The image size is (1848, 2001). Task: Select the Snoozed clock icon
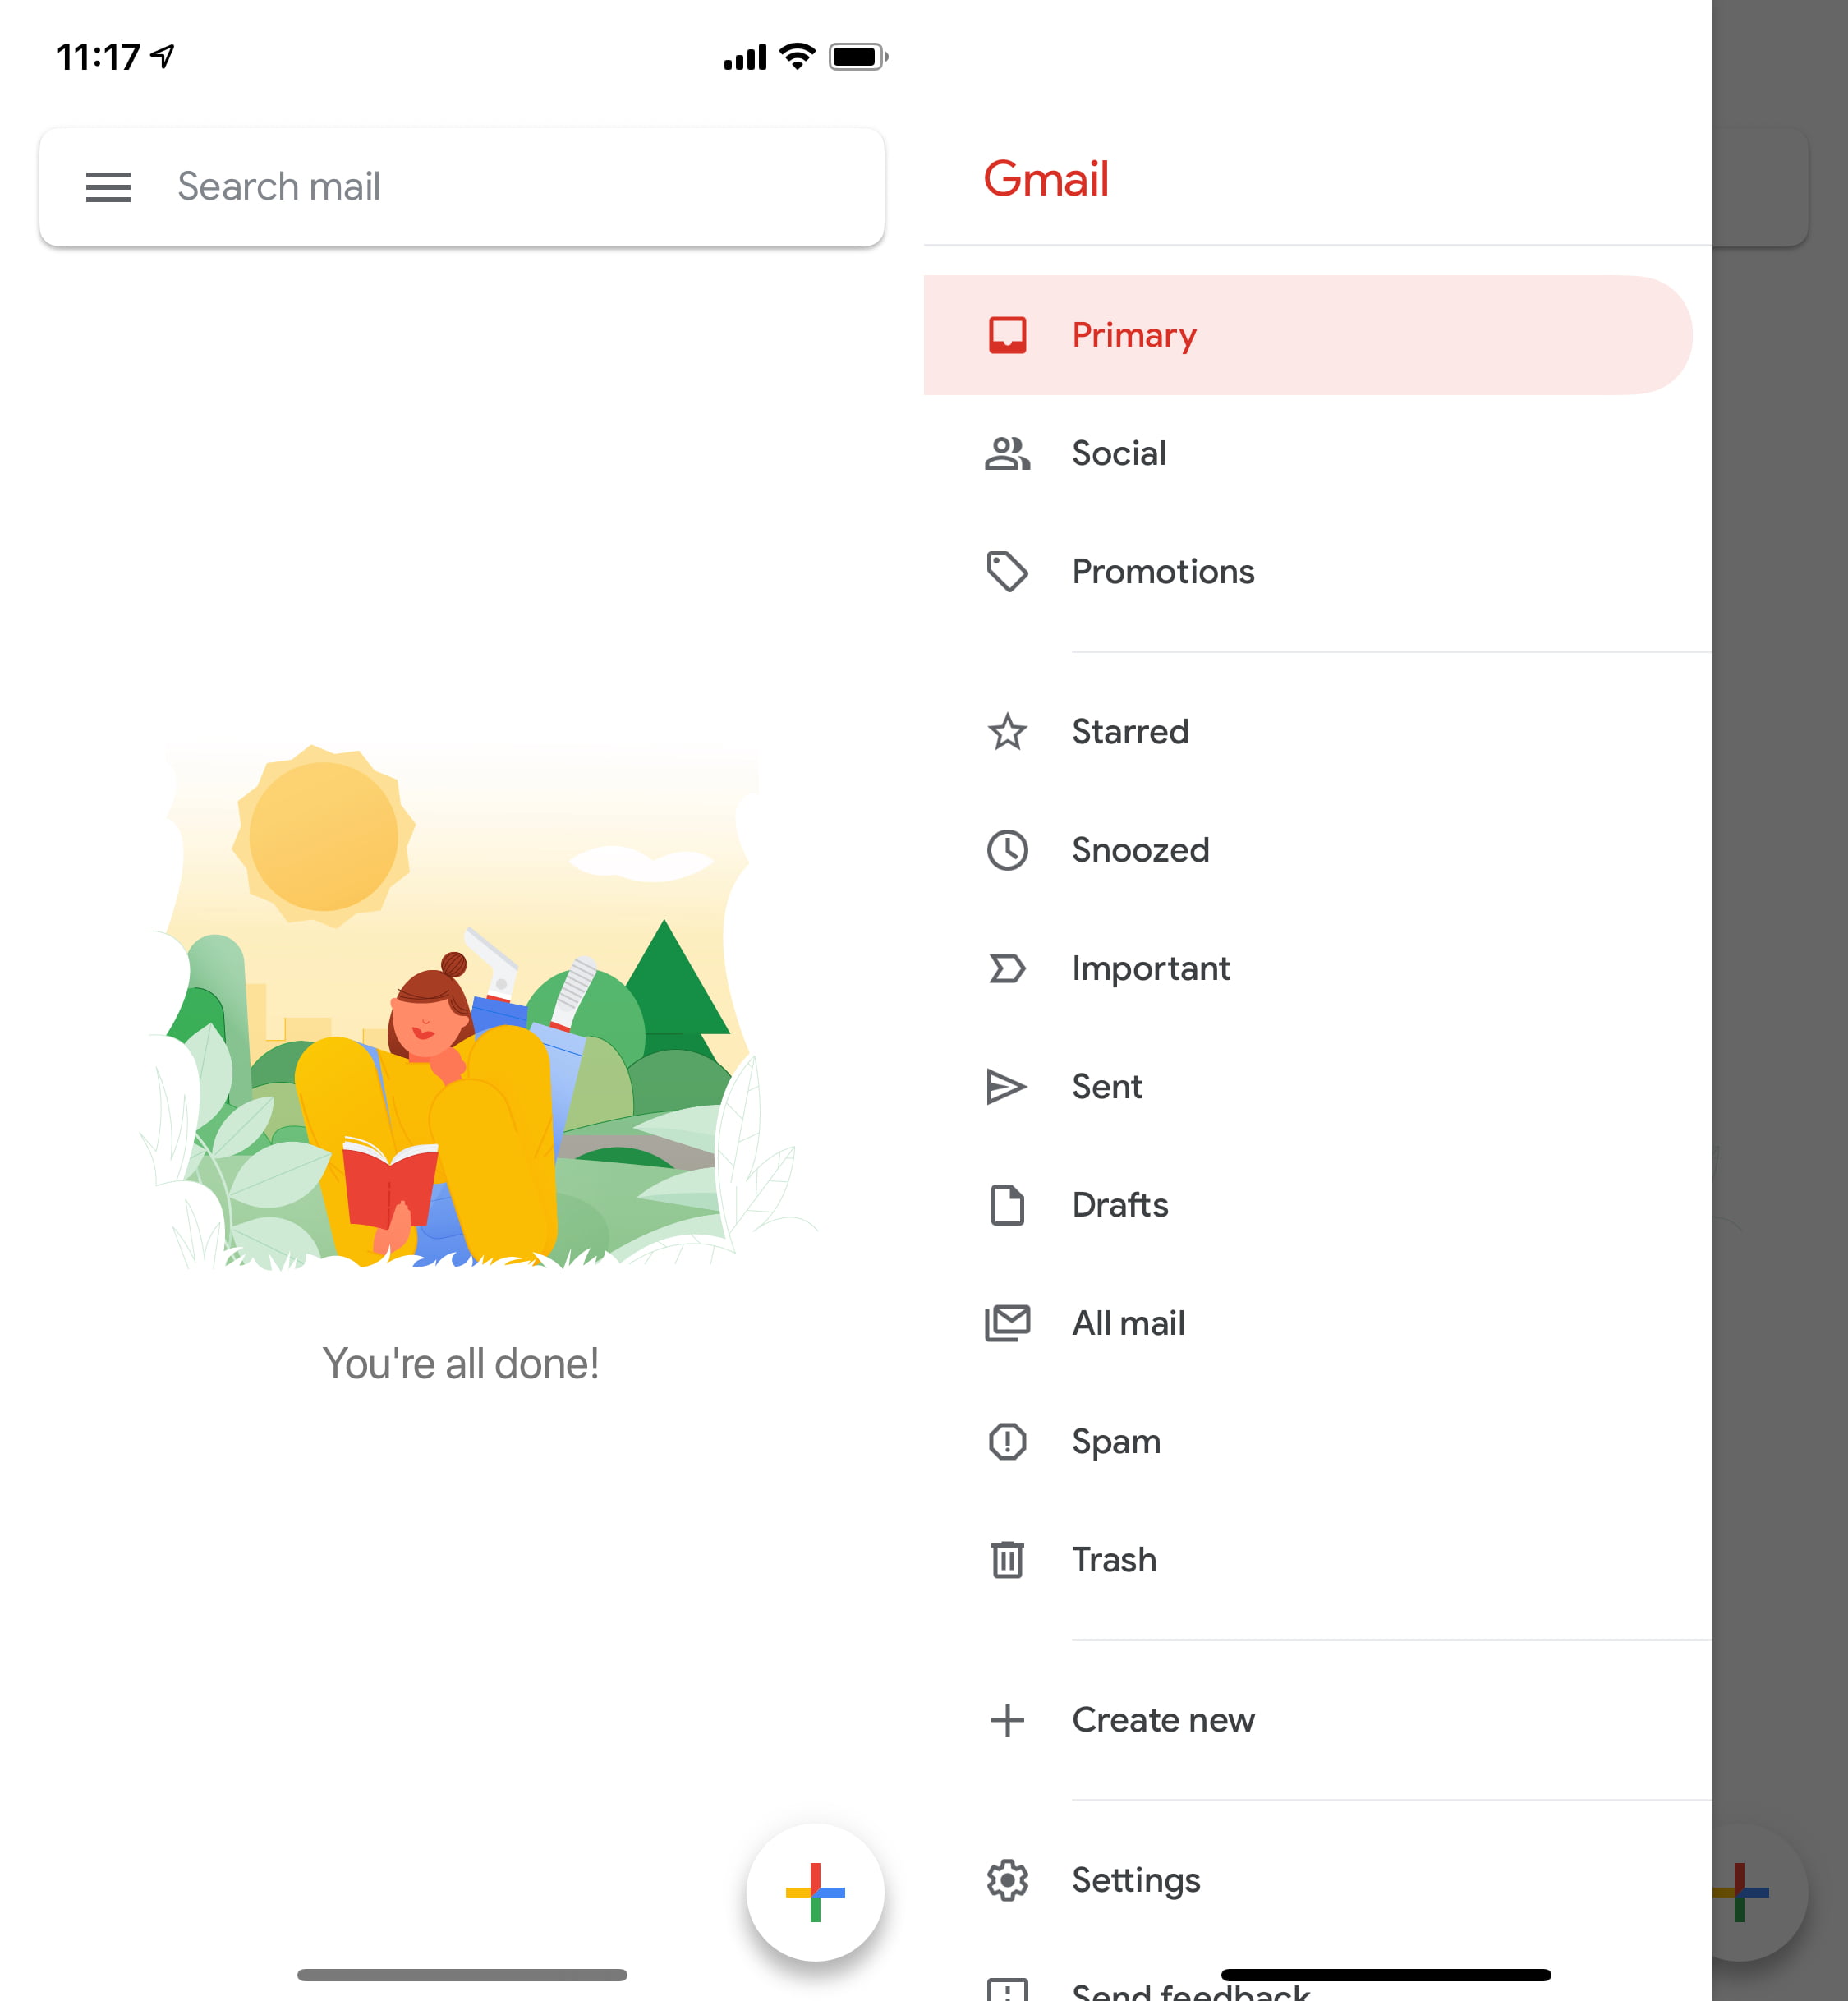(1006, 850)
